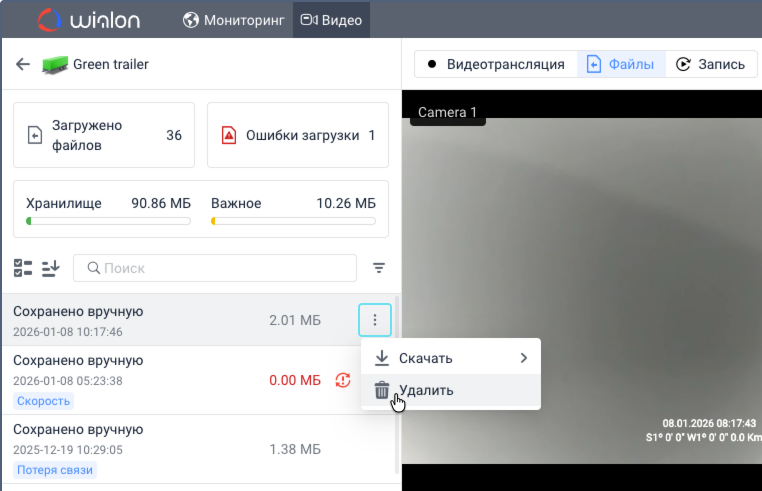
Task: Click the multi-select checklist icon
Action: tap(22, 268)
